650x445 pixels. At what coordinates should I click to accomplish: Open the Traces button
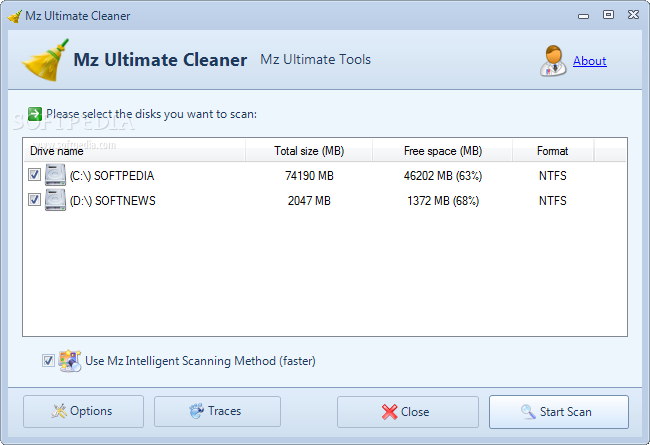(x=217, y=411)
